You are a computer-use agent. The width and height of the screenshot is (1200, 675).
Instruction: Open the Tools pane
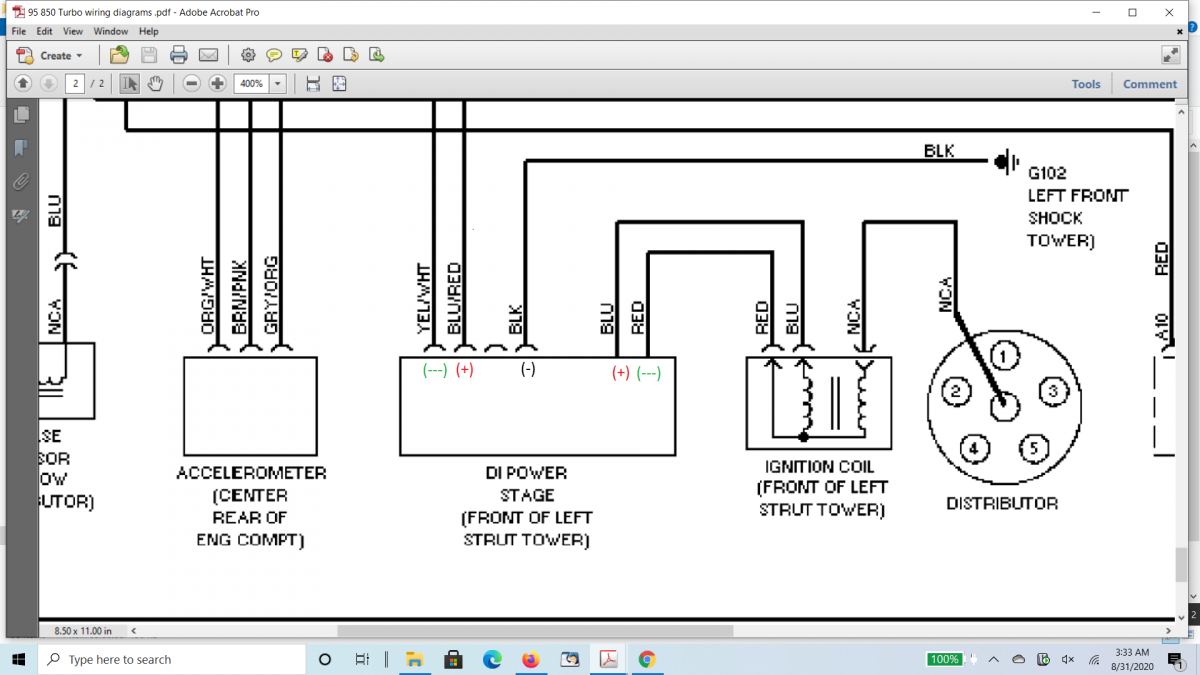point(1085,84)
